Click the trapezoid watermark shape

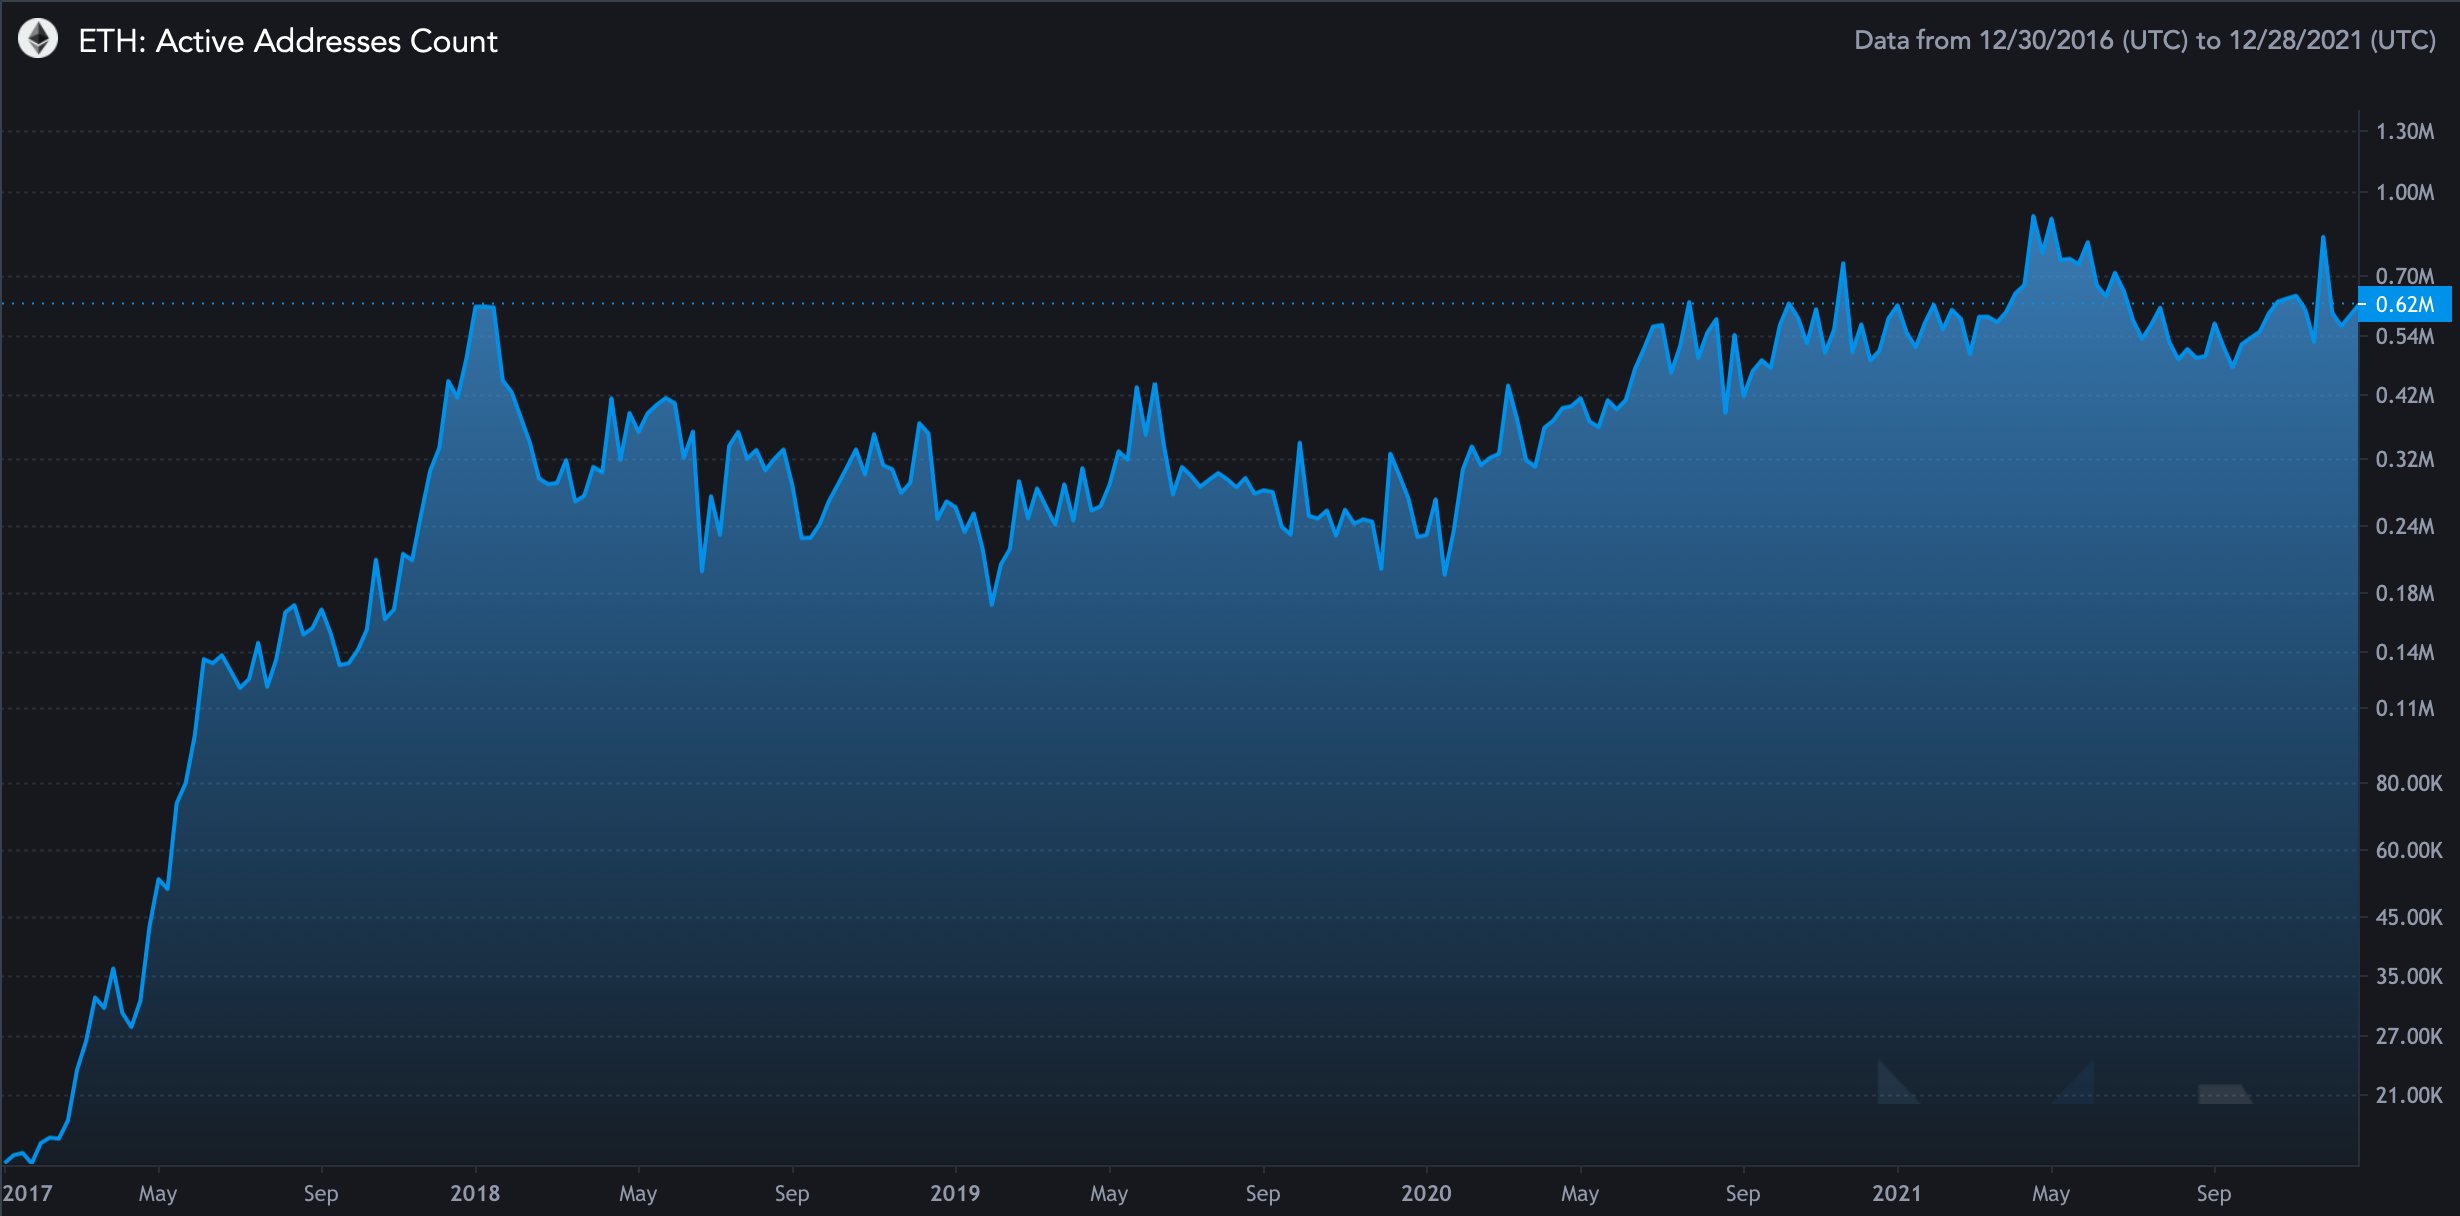pyautogui.click(x=2223, y=1094)
